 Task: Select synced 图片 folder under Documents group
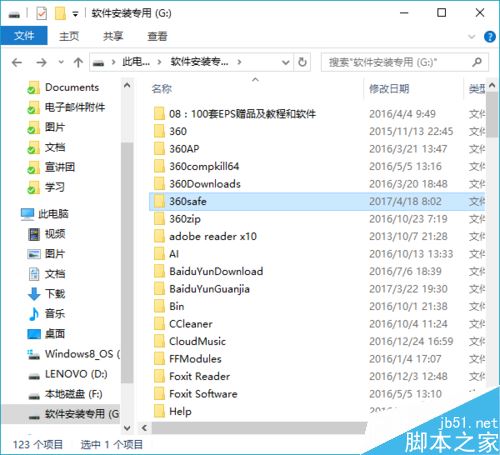pyautogui.click(x=54, y=127)
